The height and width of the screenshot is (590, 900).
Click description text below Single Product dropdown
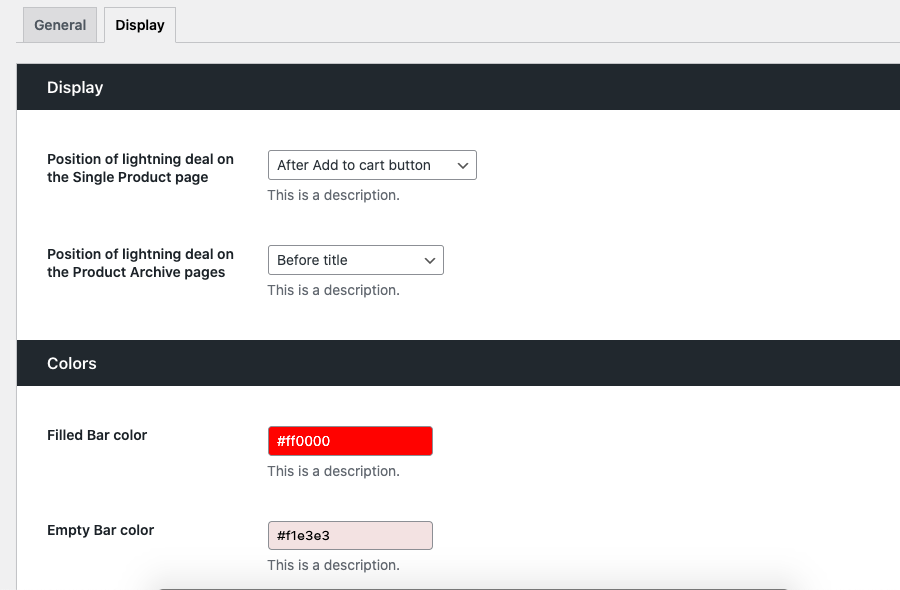tap(333, 195)
